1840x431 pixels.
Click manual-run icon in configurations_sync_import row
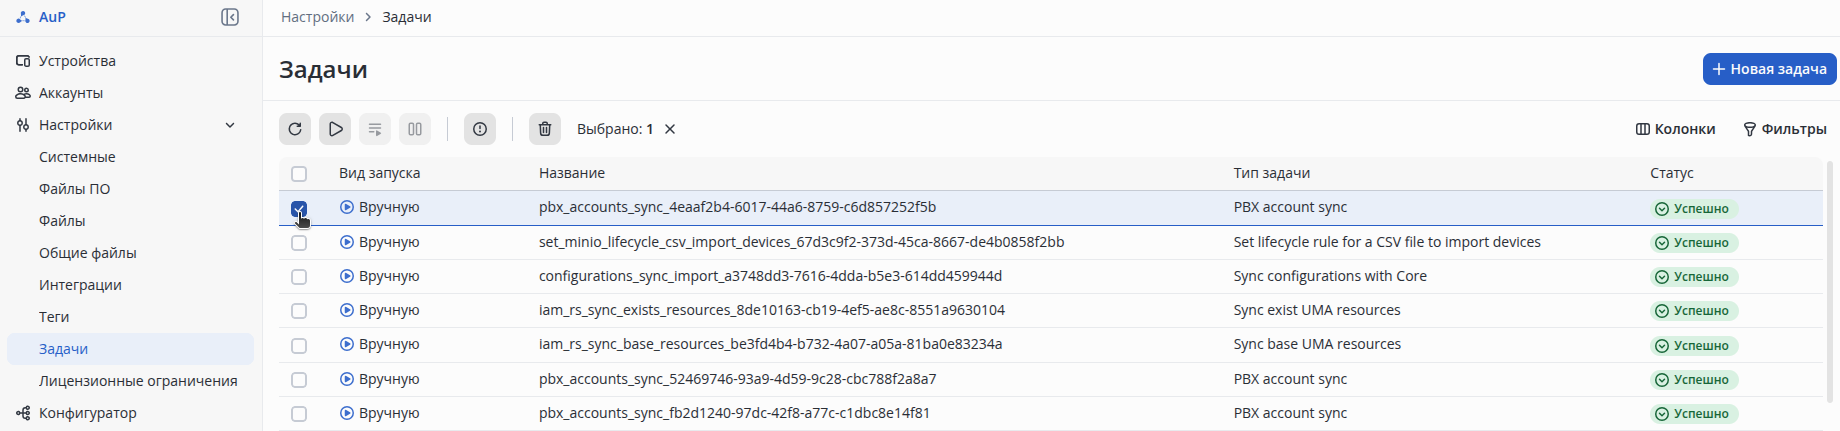347,276
